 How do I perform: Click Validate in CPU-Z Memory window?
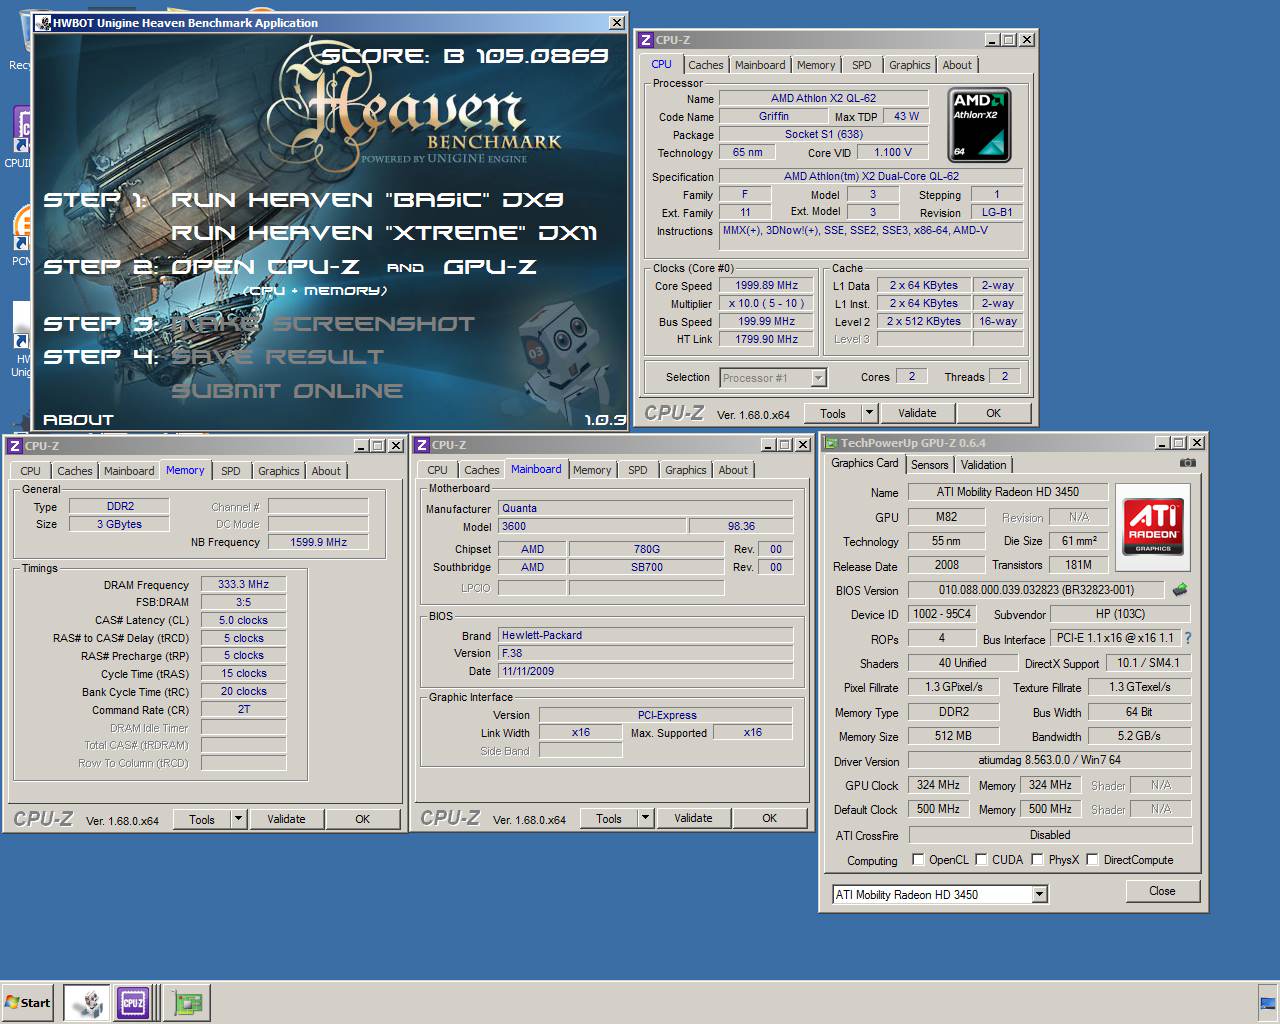click(x=286, y=819)
